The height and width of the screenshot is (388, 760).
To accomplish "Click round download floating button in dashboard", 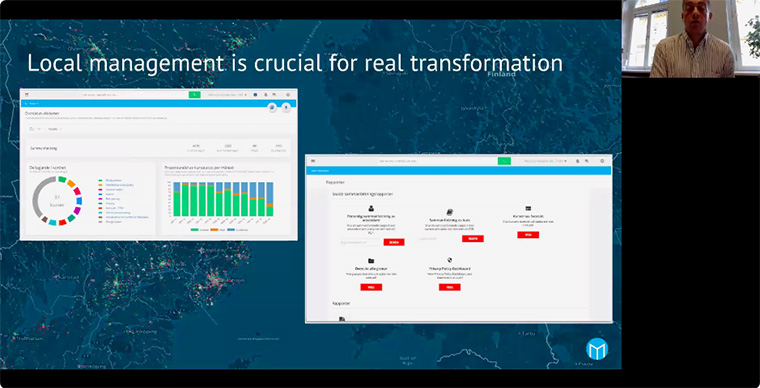I will pyautogui.click(x=286, y=108).
